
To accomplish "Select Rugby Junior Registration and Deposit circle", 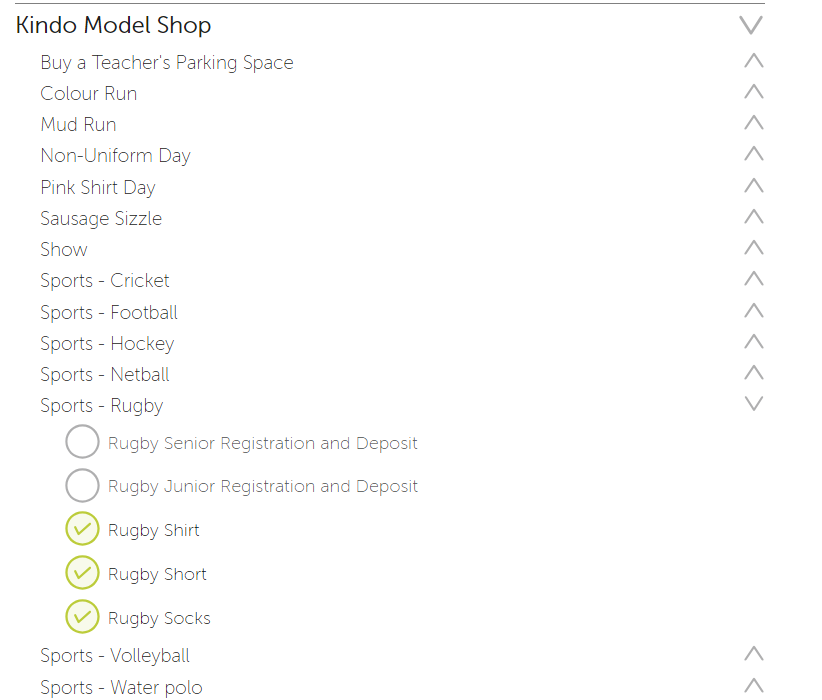I will click(x=82, y=485).
